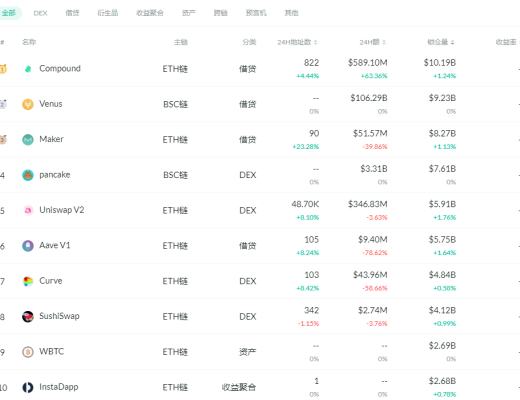This screenshot has width=520, height=400.
Task: Click the 主链 column header
Action: 181,42
